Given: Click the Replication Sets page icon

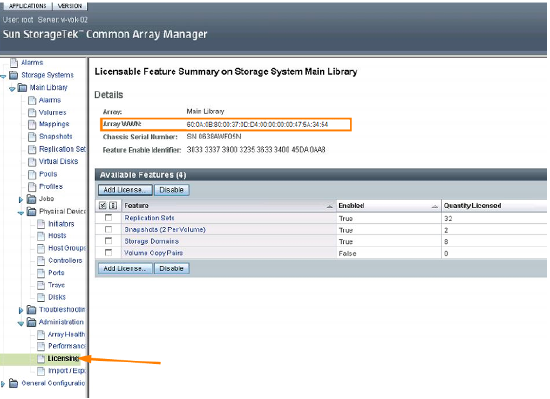Looking at the screenshot, I should click(x=32, y=149).
